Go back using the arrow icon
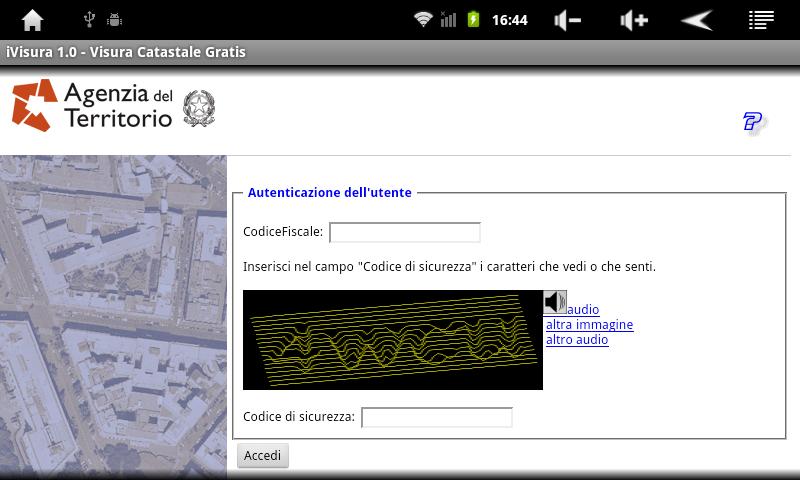The image size is (800, 480). tap(697, 20)
